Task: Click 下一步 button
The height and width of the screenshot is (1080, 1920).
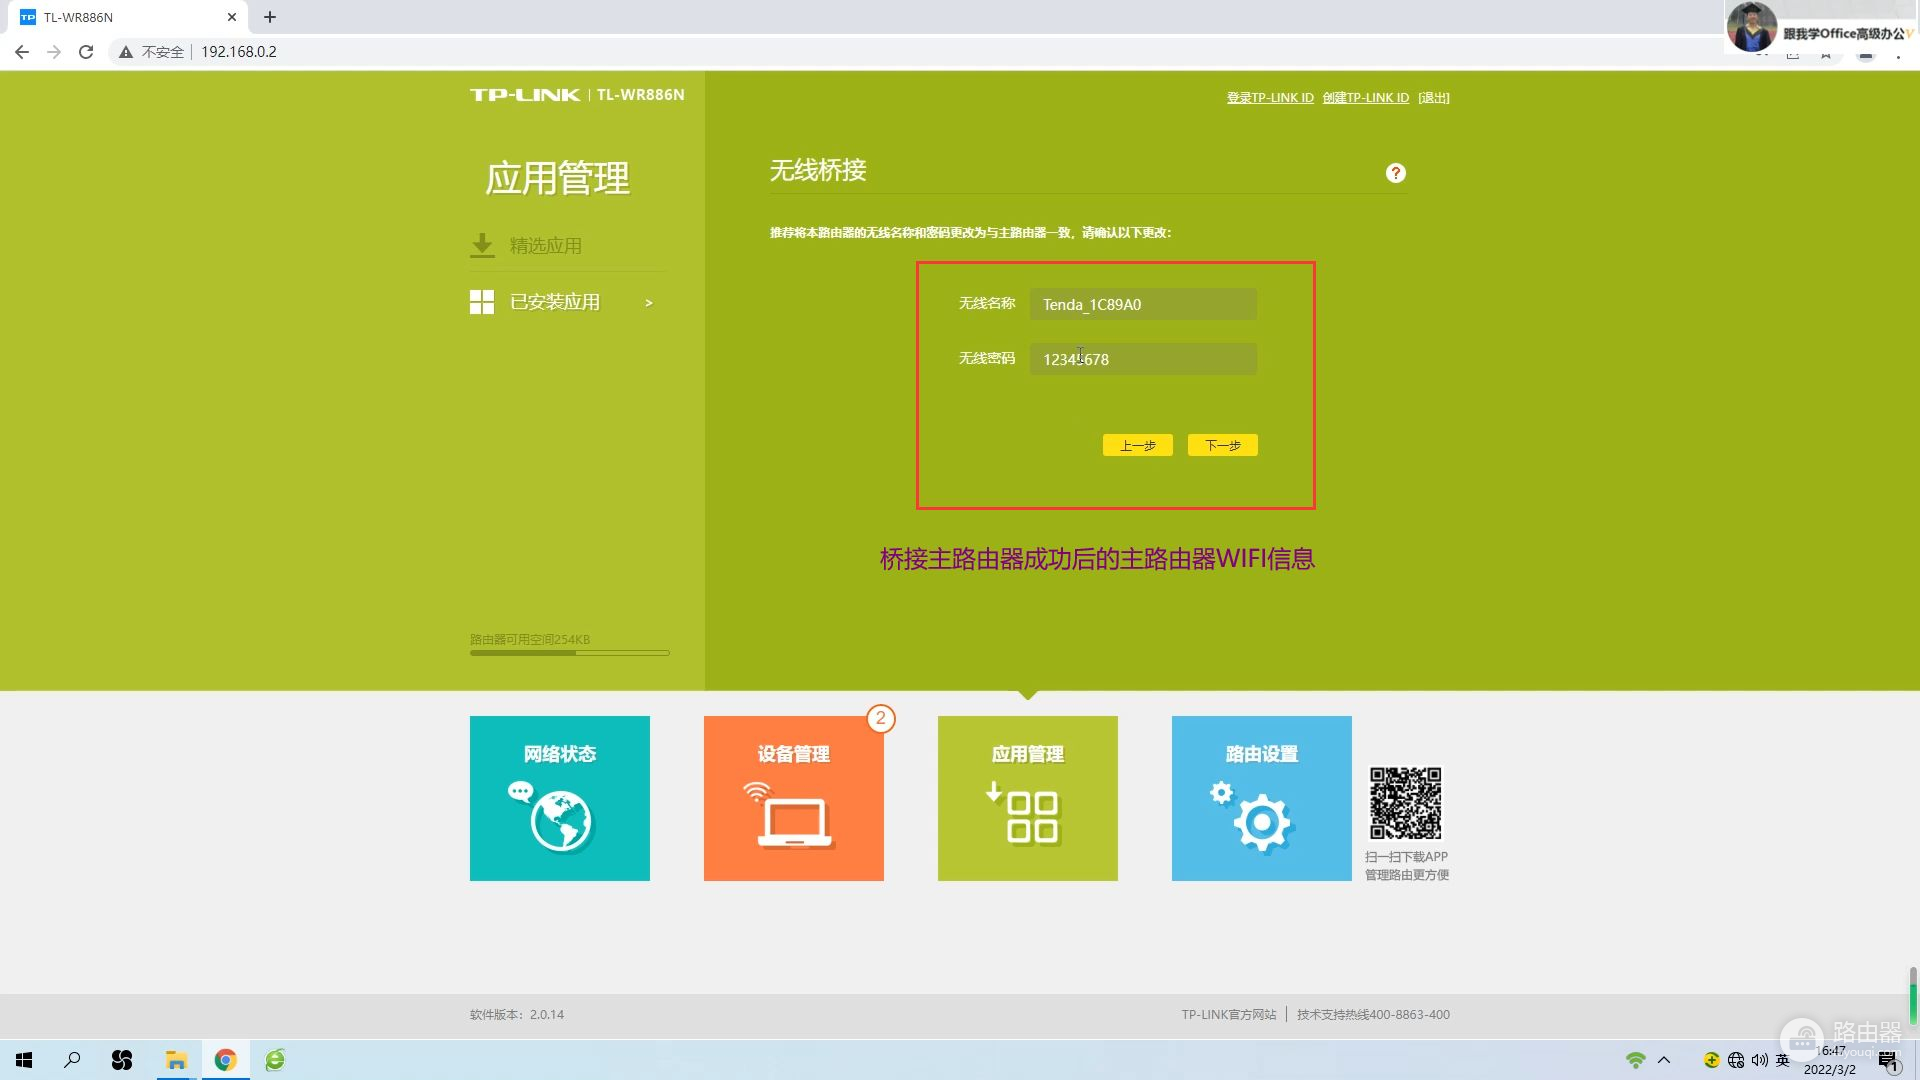Action: click(x=1222, y=445)
